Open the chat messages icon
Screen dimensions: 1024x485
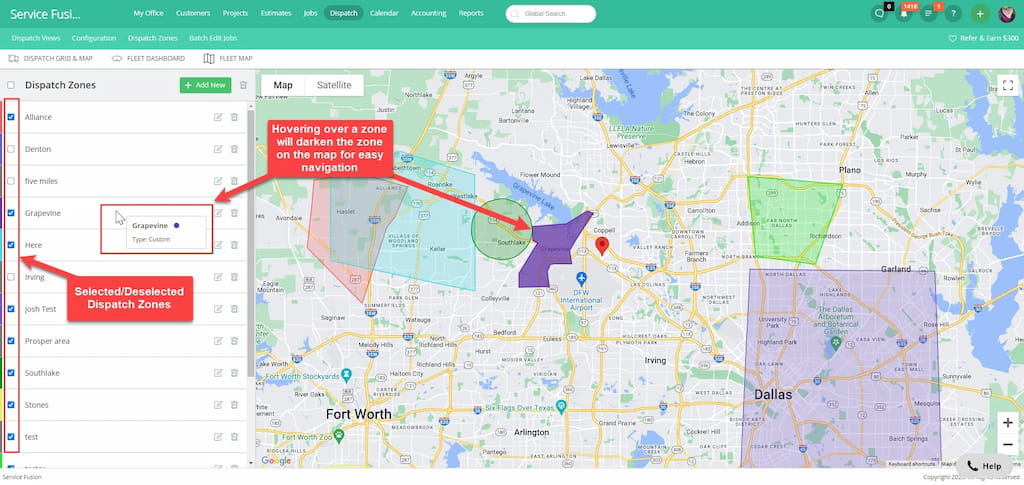pos(879,13)
